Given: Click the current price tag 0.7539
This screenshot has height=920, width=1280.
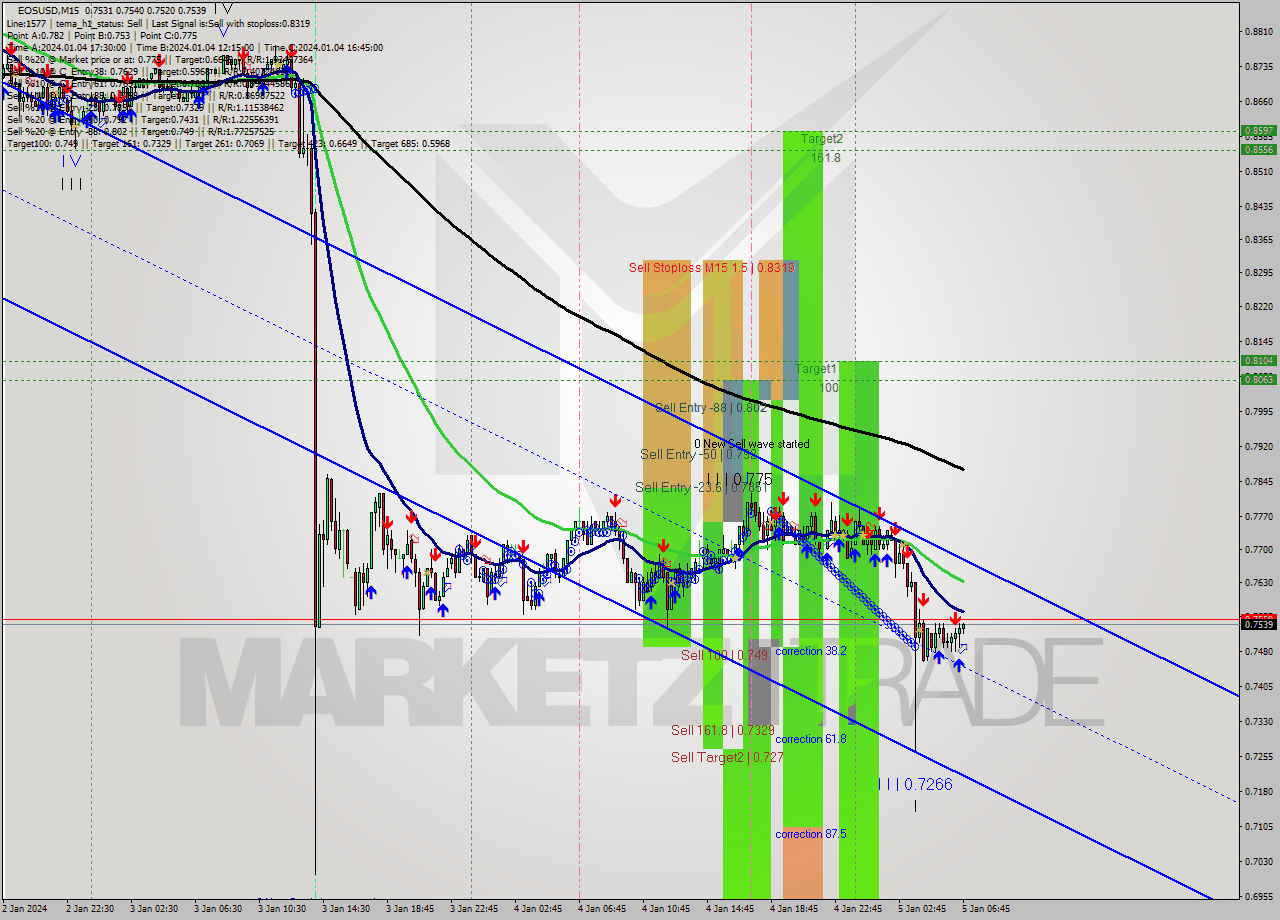Looking at the screenshot, I should click(x=1258, y=624).
